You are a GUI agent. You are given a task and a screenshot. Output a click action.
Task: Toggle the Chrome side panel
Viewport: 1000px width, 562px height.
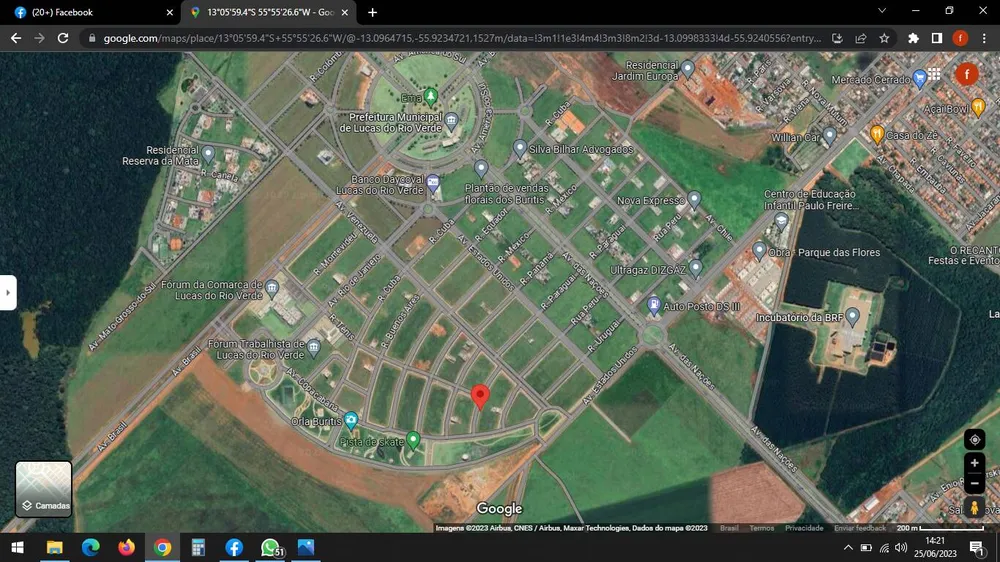937,38
